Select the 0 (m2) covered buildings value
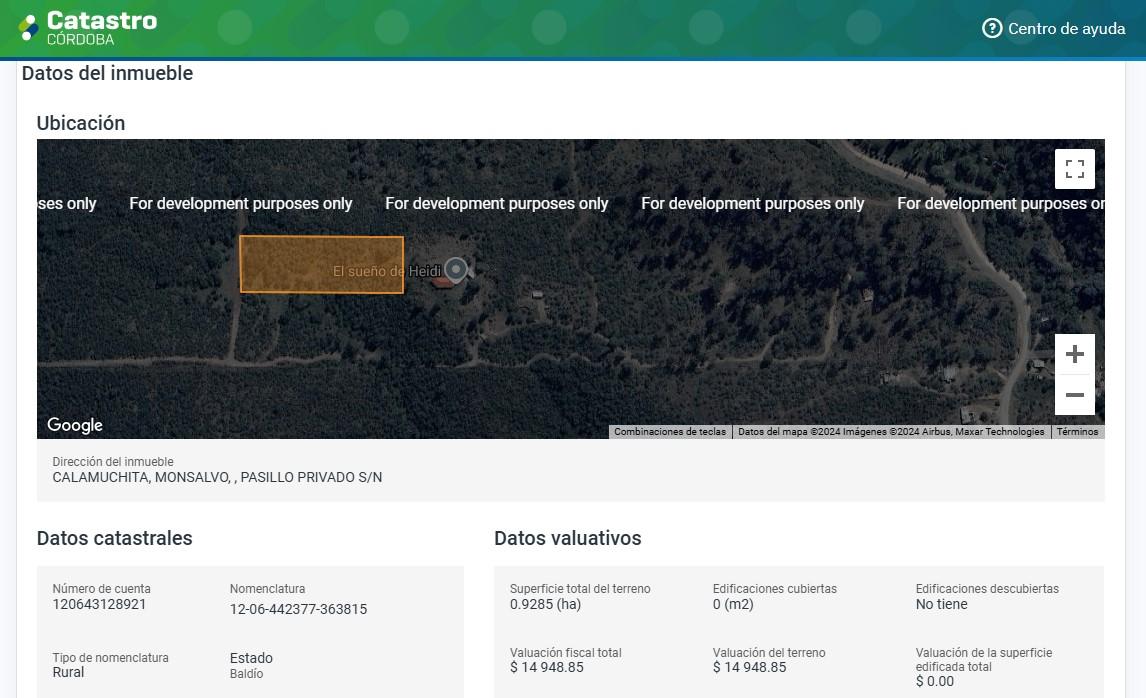This screenshot has height=698, width=1146. pyautogui.click(x=733, y=604)
